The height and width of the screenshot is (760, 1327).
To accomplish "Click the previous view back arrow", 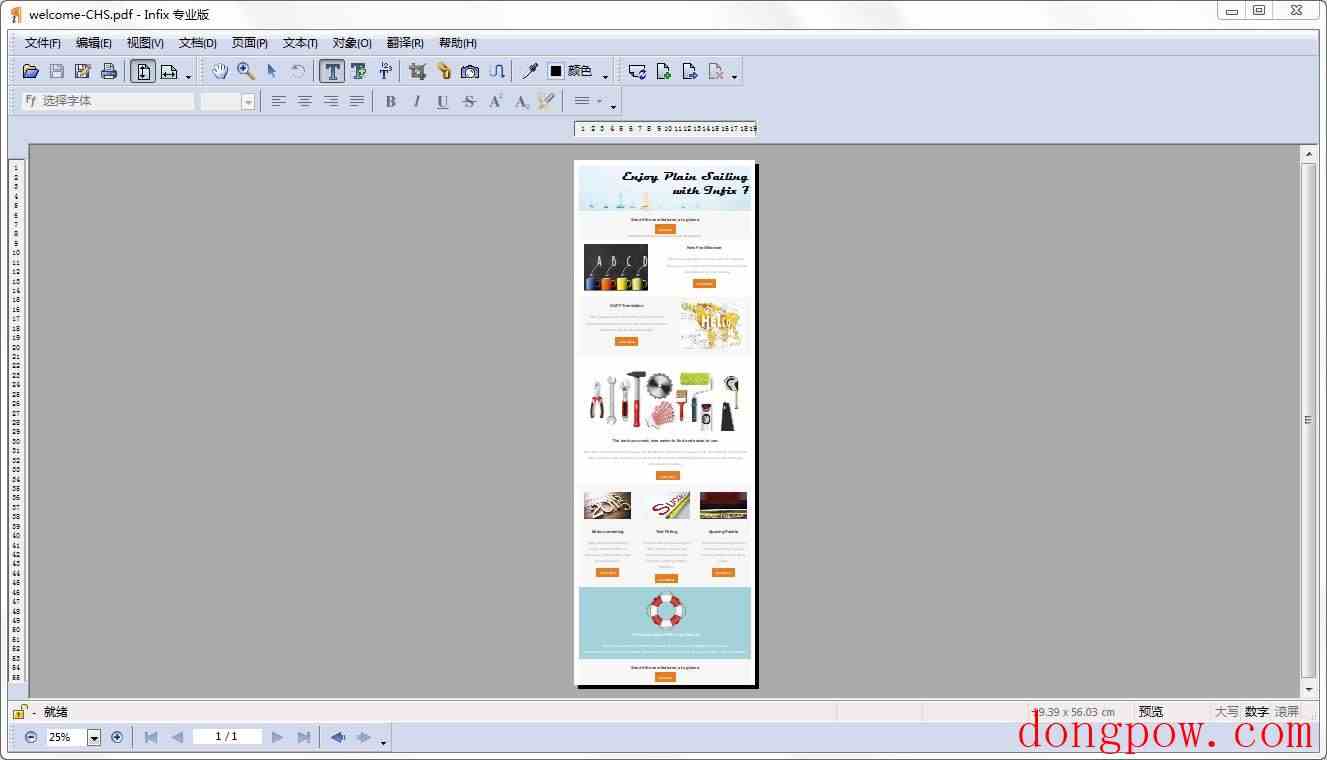I will (x=338, y=737).
